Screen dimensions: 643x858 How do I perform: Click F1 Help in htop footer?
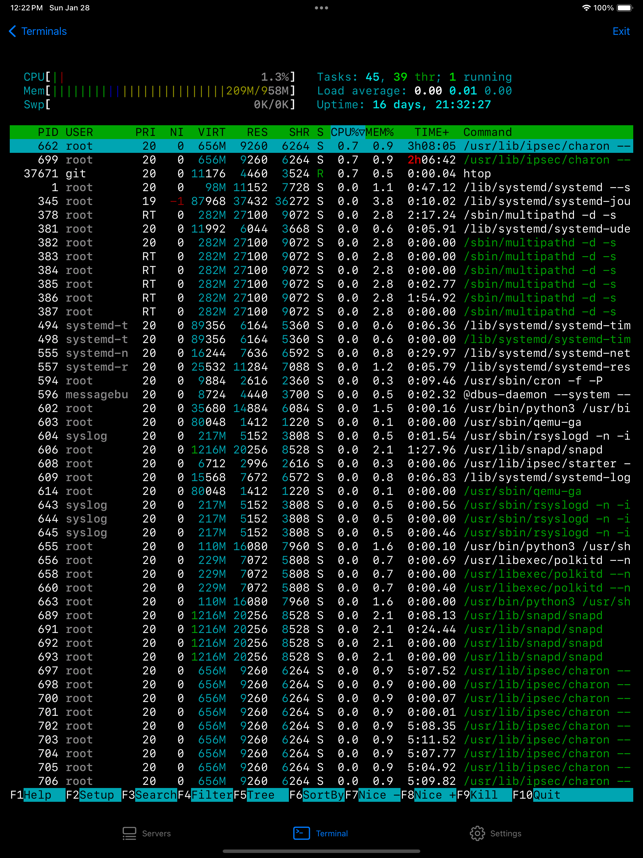[x=38, y=795]
